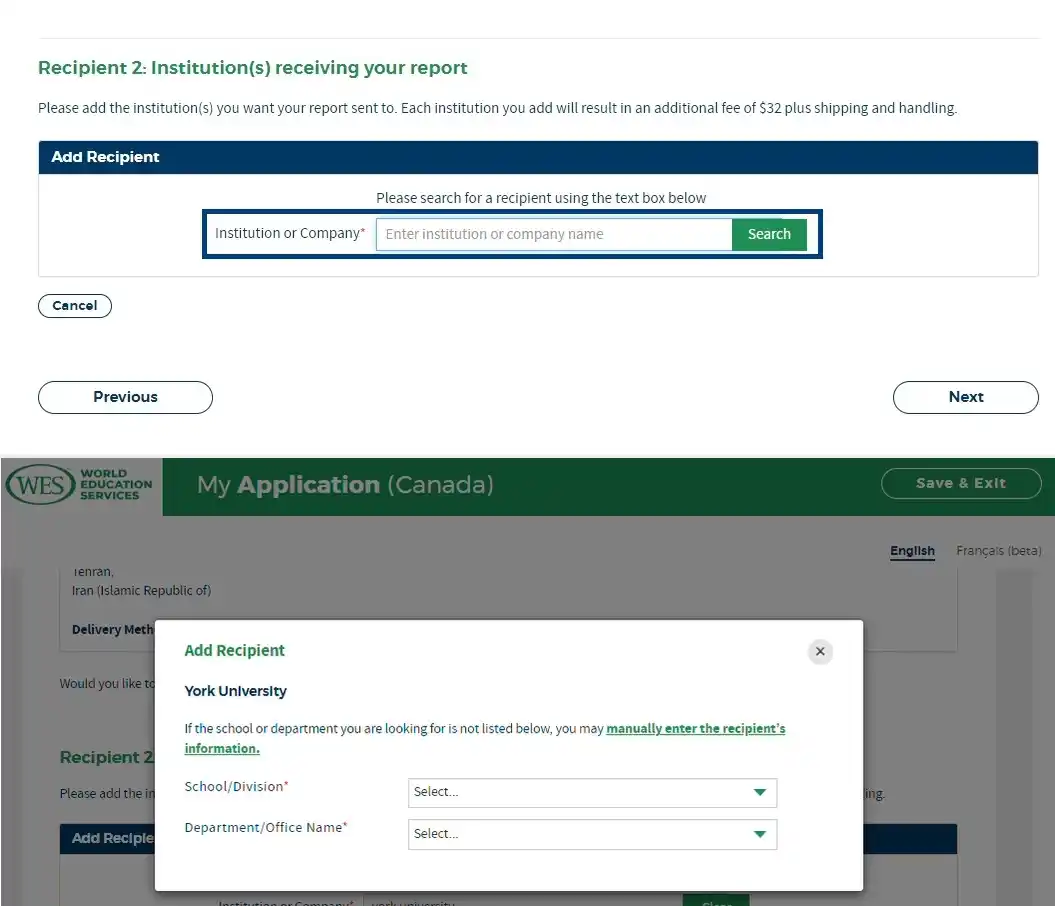Click the Cancel button
This screenshot has width=1055, height=906.
coord(75,306)
